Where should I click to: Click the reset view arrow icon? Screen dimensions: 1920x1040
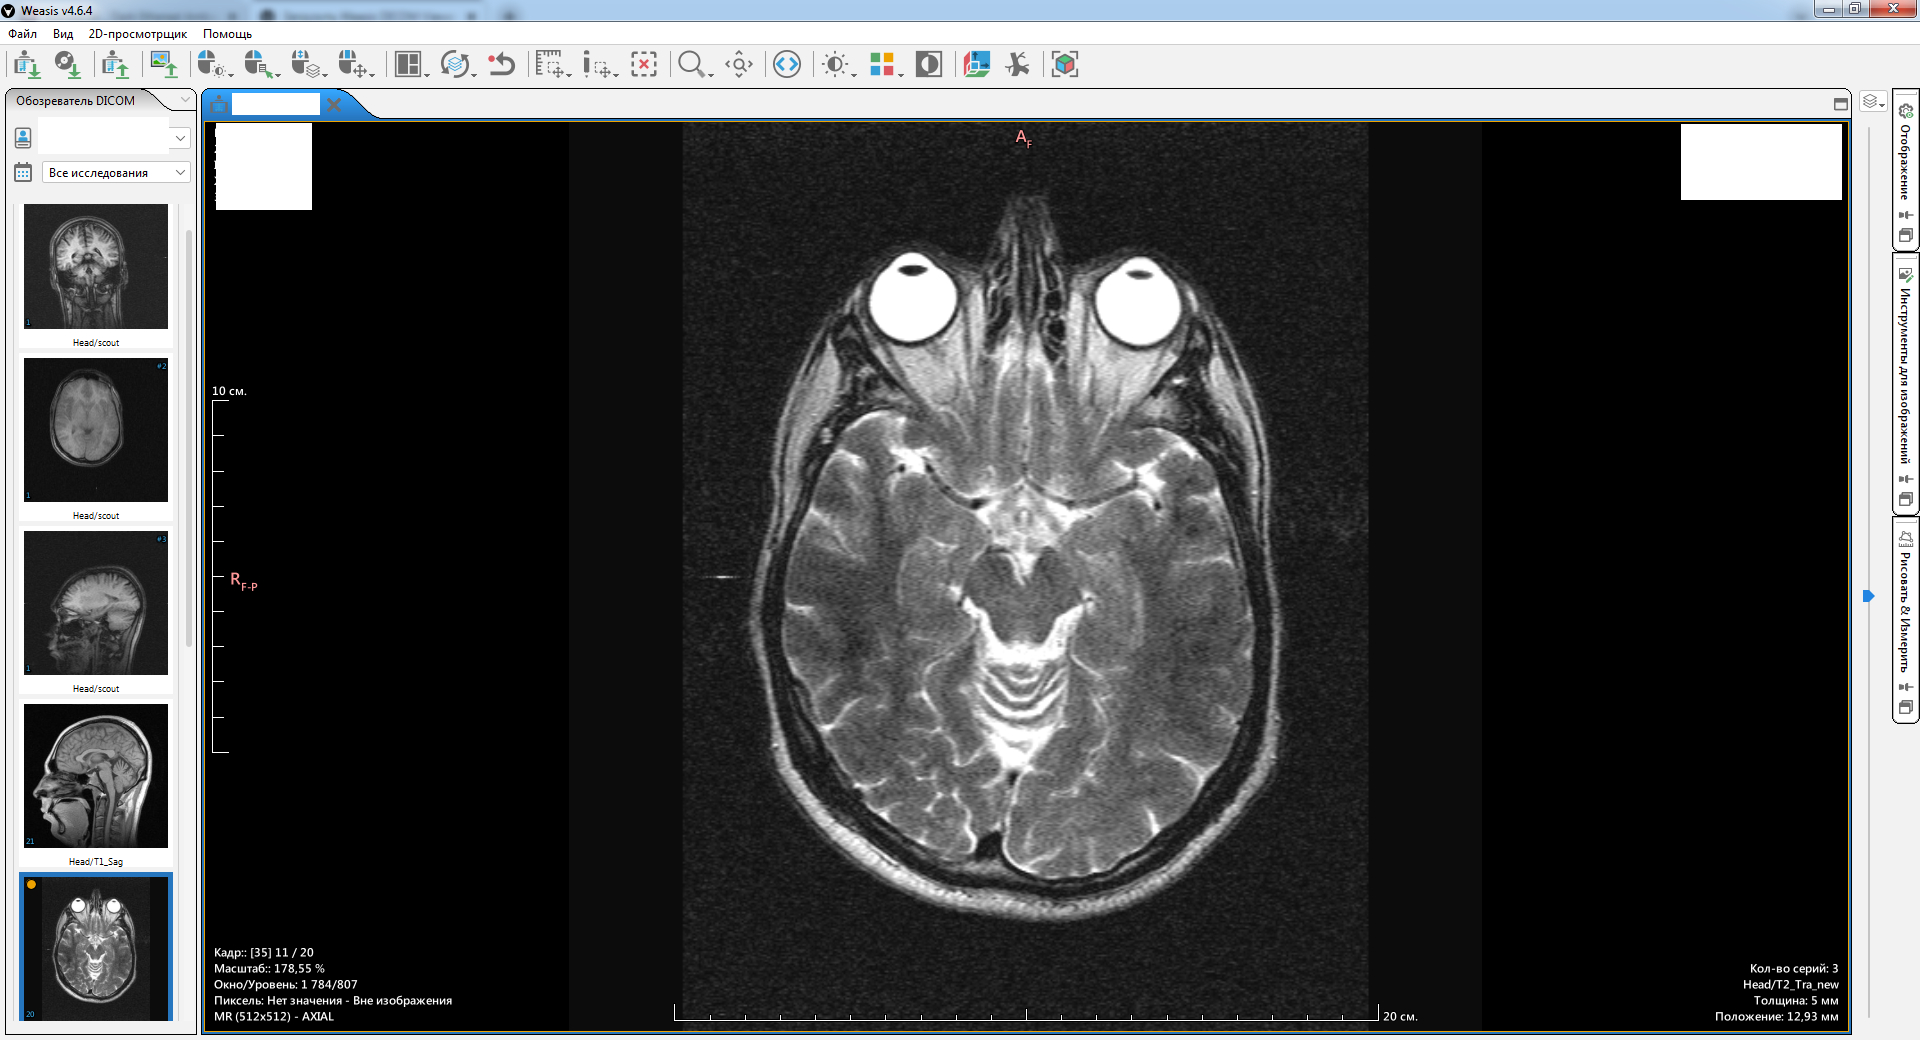[x=501, y=65]
